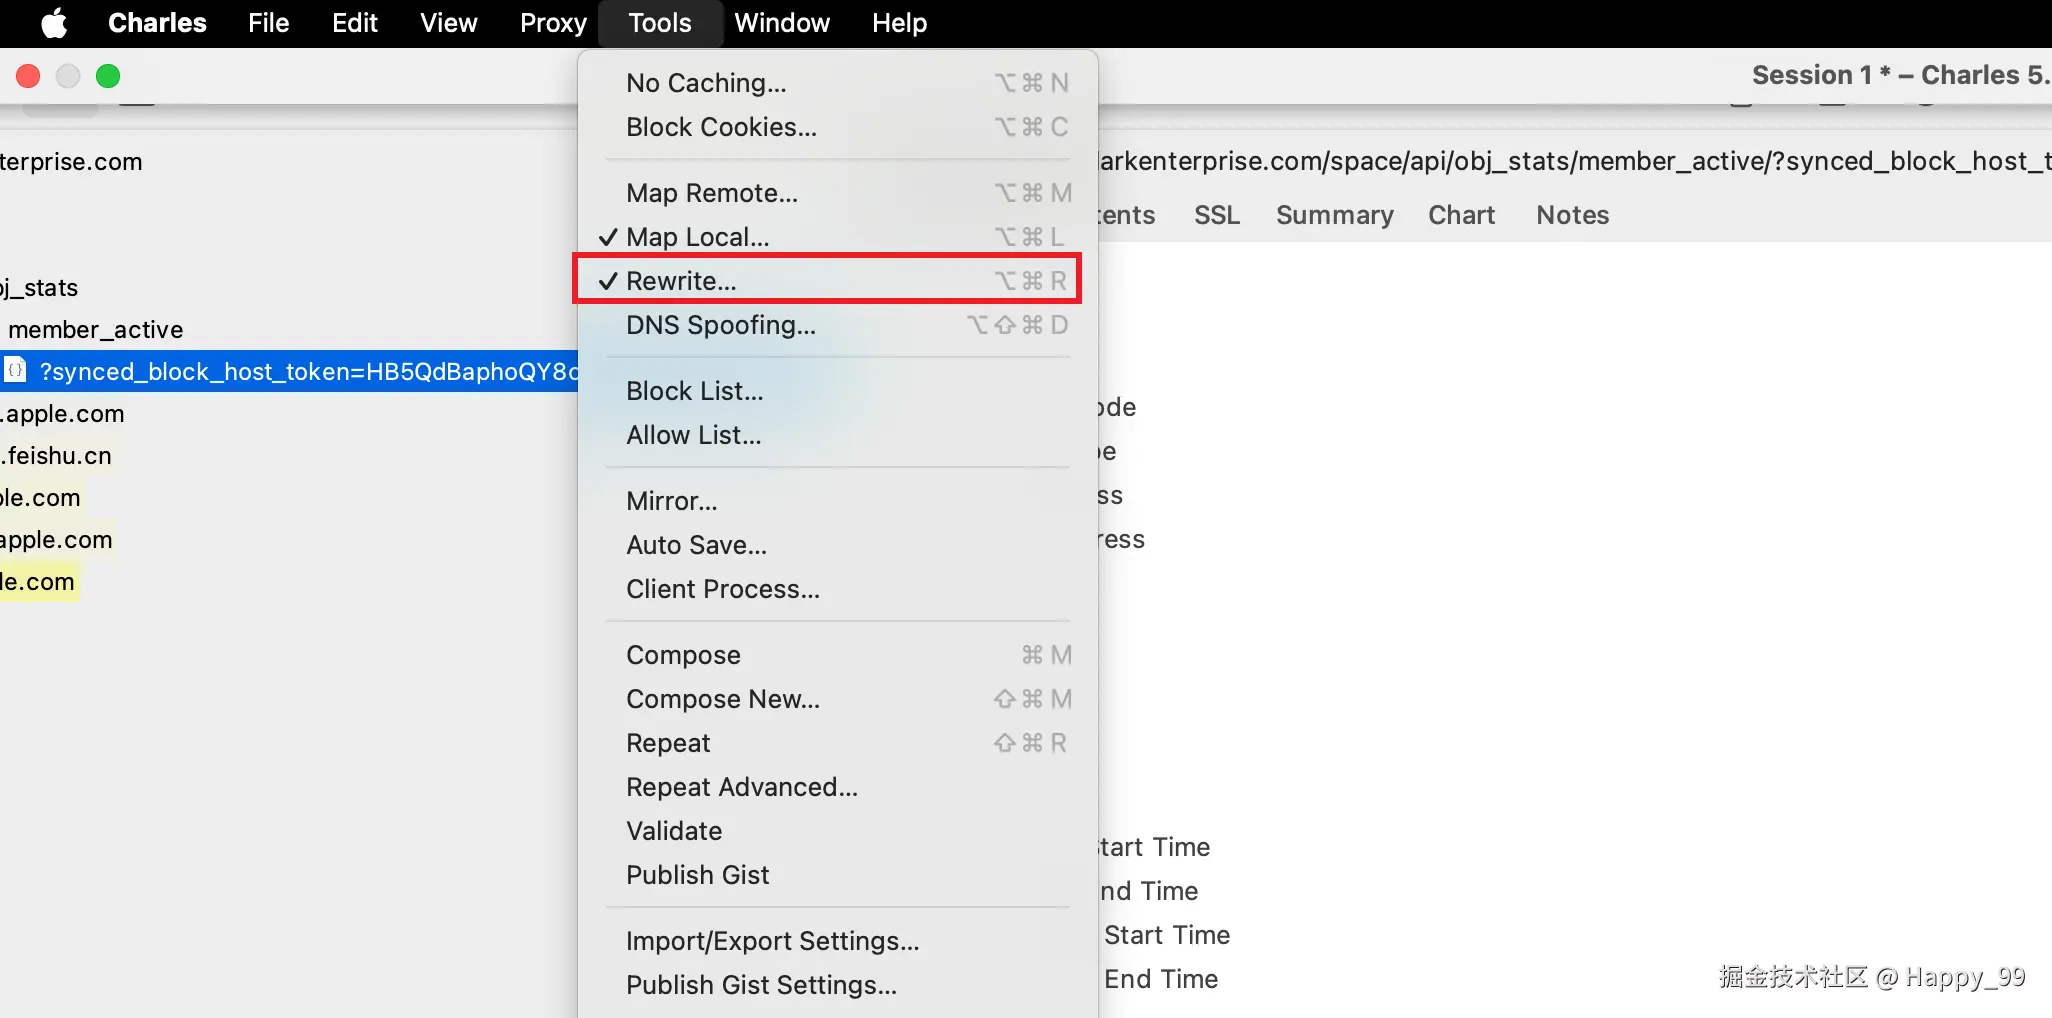Open Import/Export Settings...
The width and height of the screenshot is (2052, 1018).
[x=838, y=941]
